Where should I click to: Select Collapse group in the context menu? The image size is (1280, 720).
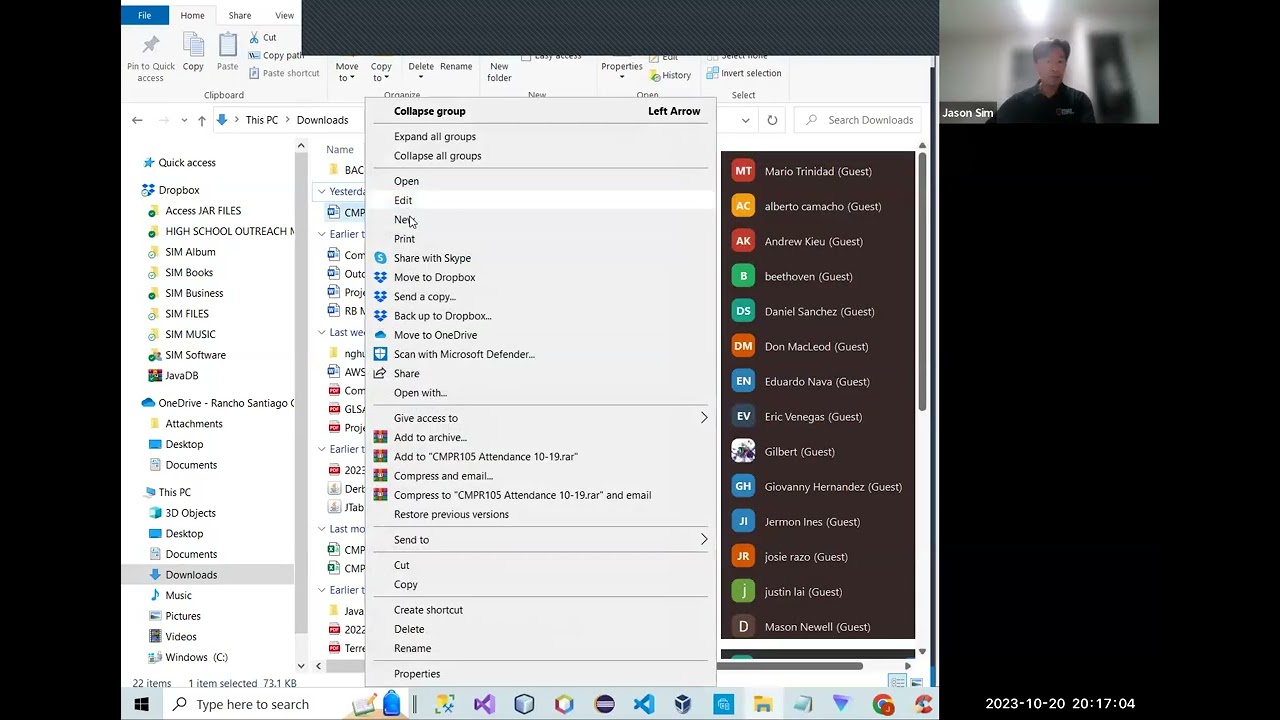tap(540, 111)
